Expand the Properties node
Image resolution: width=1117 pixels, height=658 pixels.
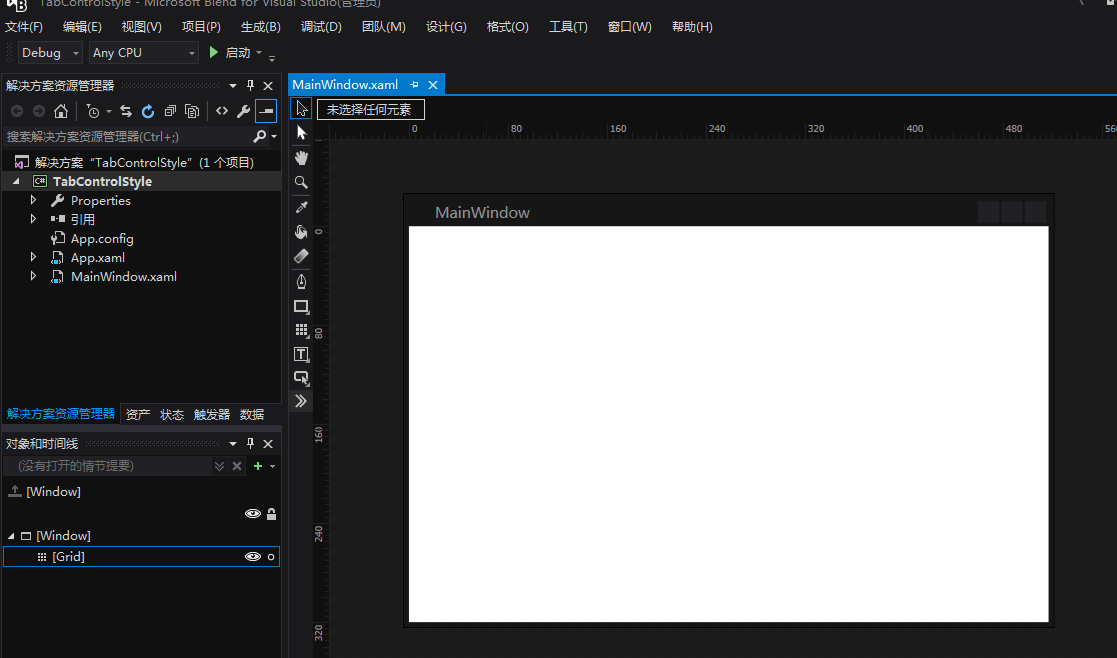tap(33, 200)
